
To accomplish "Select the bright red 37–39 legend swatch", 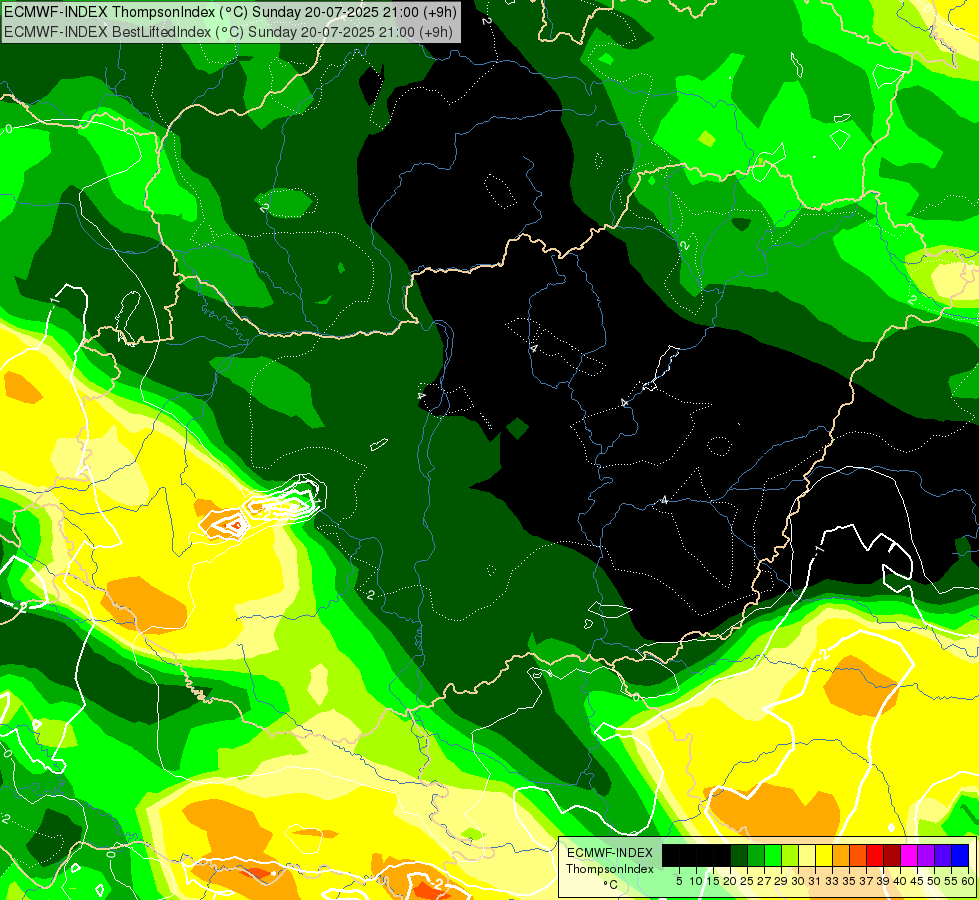I will (x=875, y=855).
